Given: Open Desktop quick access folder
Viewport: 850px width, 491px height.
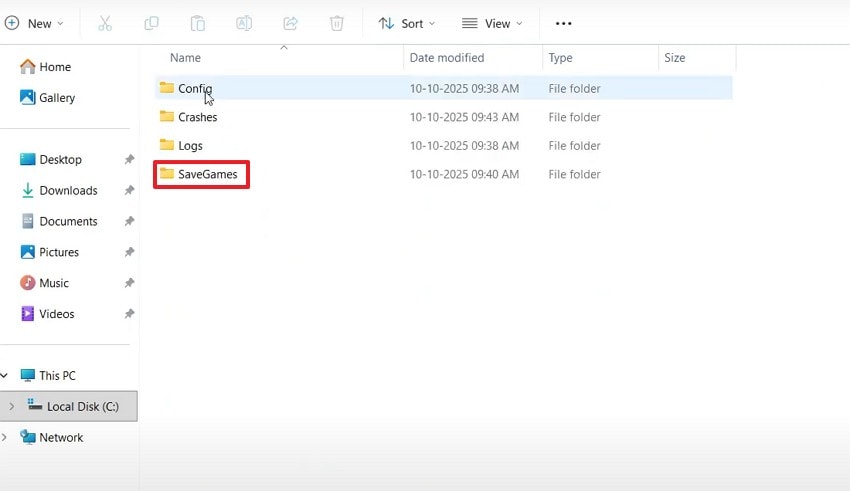Looking at the screenshot, I should [x=60, y=159].
